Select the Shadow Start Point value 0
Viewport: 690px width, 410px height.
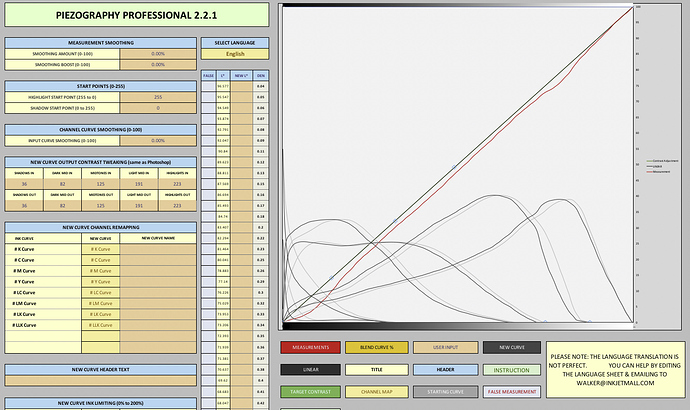pyautogui.click(x=158, y=108)
